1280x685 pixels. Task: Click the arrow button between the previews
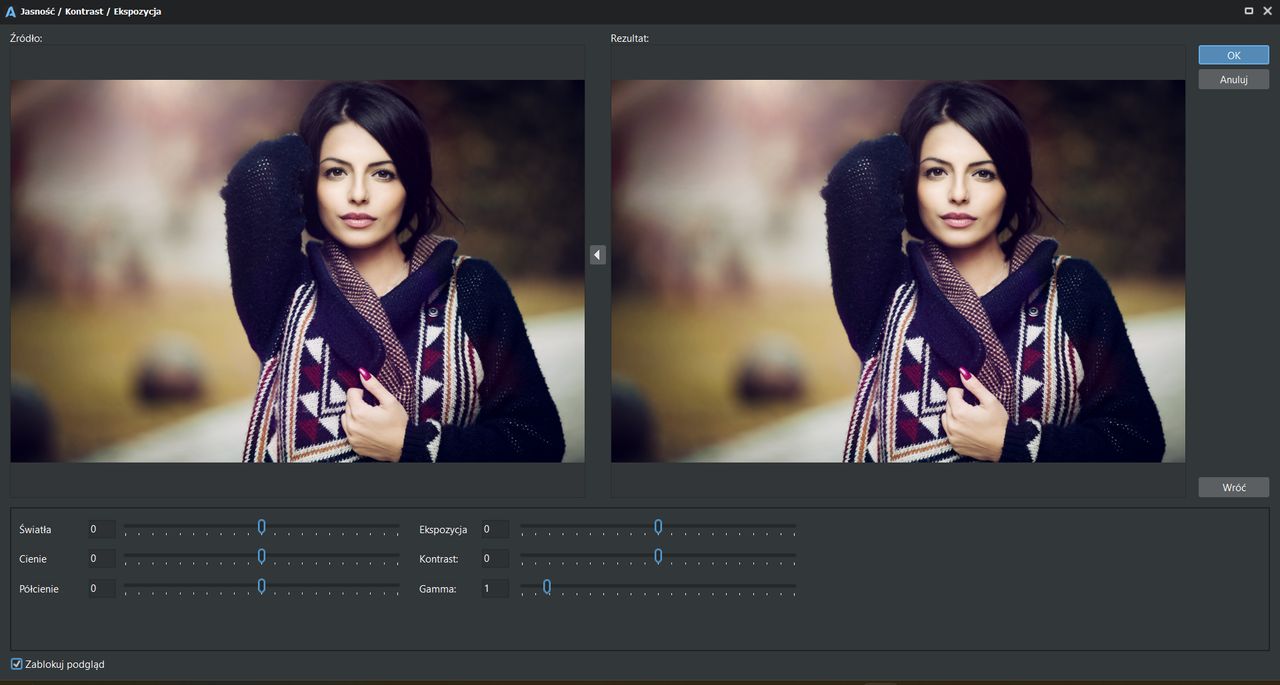point(597,255)
